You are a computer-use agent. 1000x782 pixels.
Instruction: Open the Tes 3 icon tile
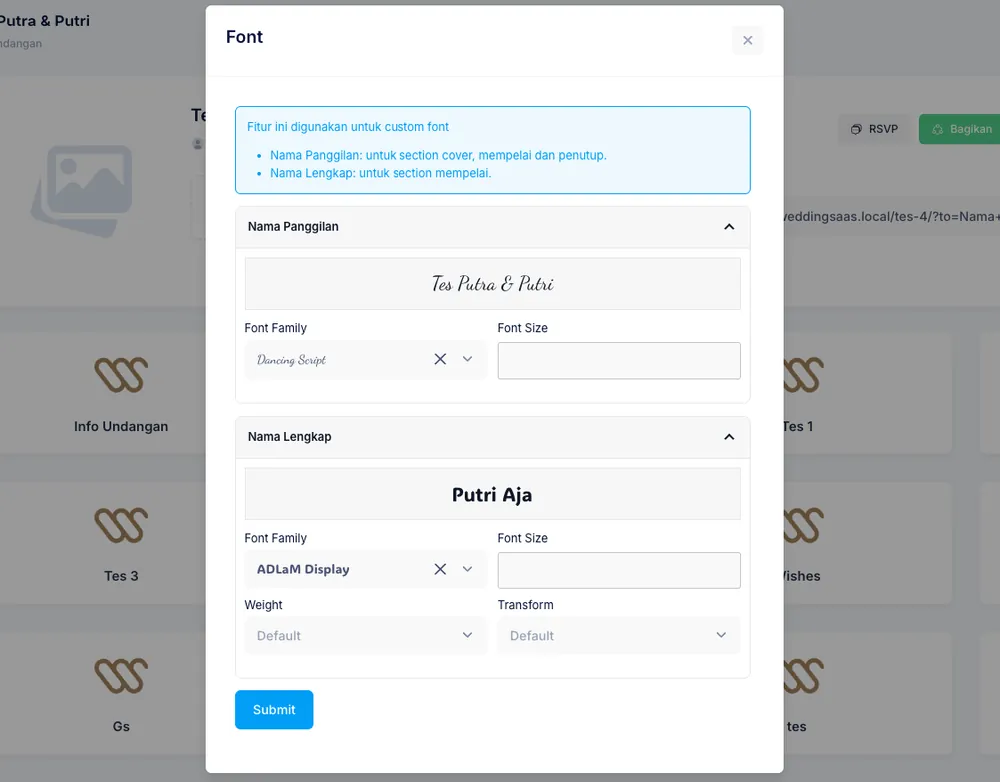click(121, 543)
